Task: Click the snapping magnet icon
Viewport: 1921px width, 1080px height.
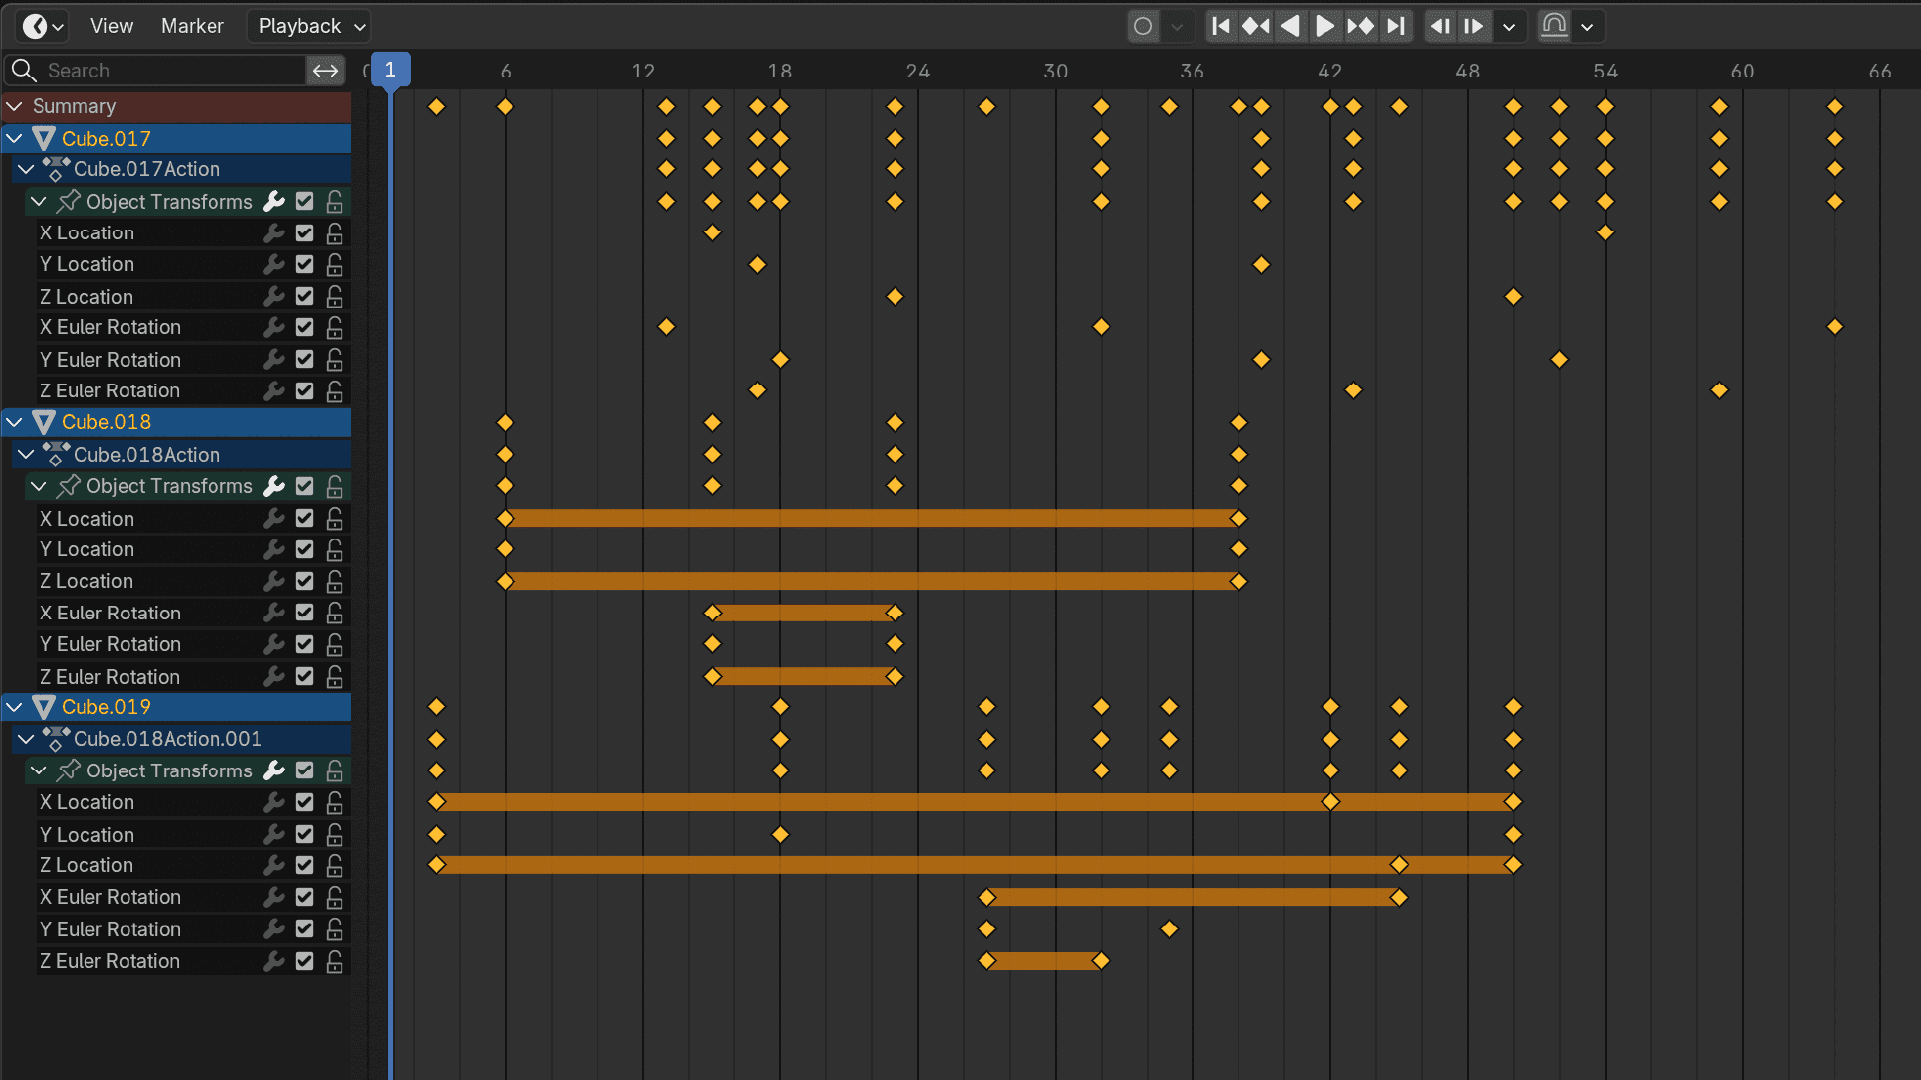Action: click(x=1554, y=26)
